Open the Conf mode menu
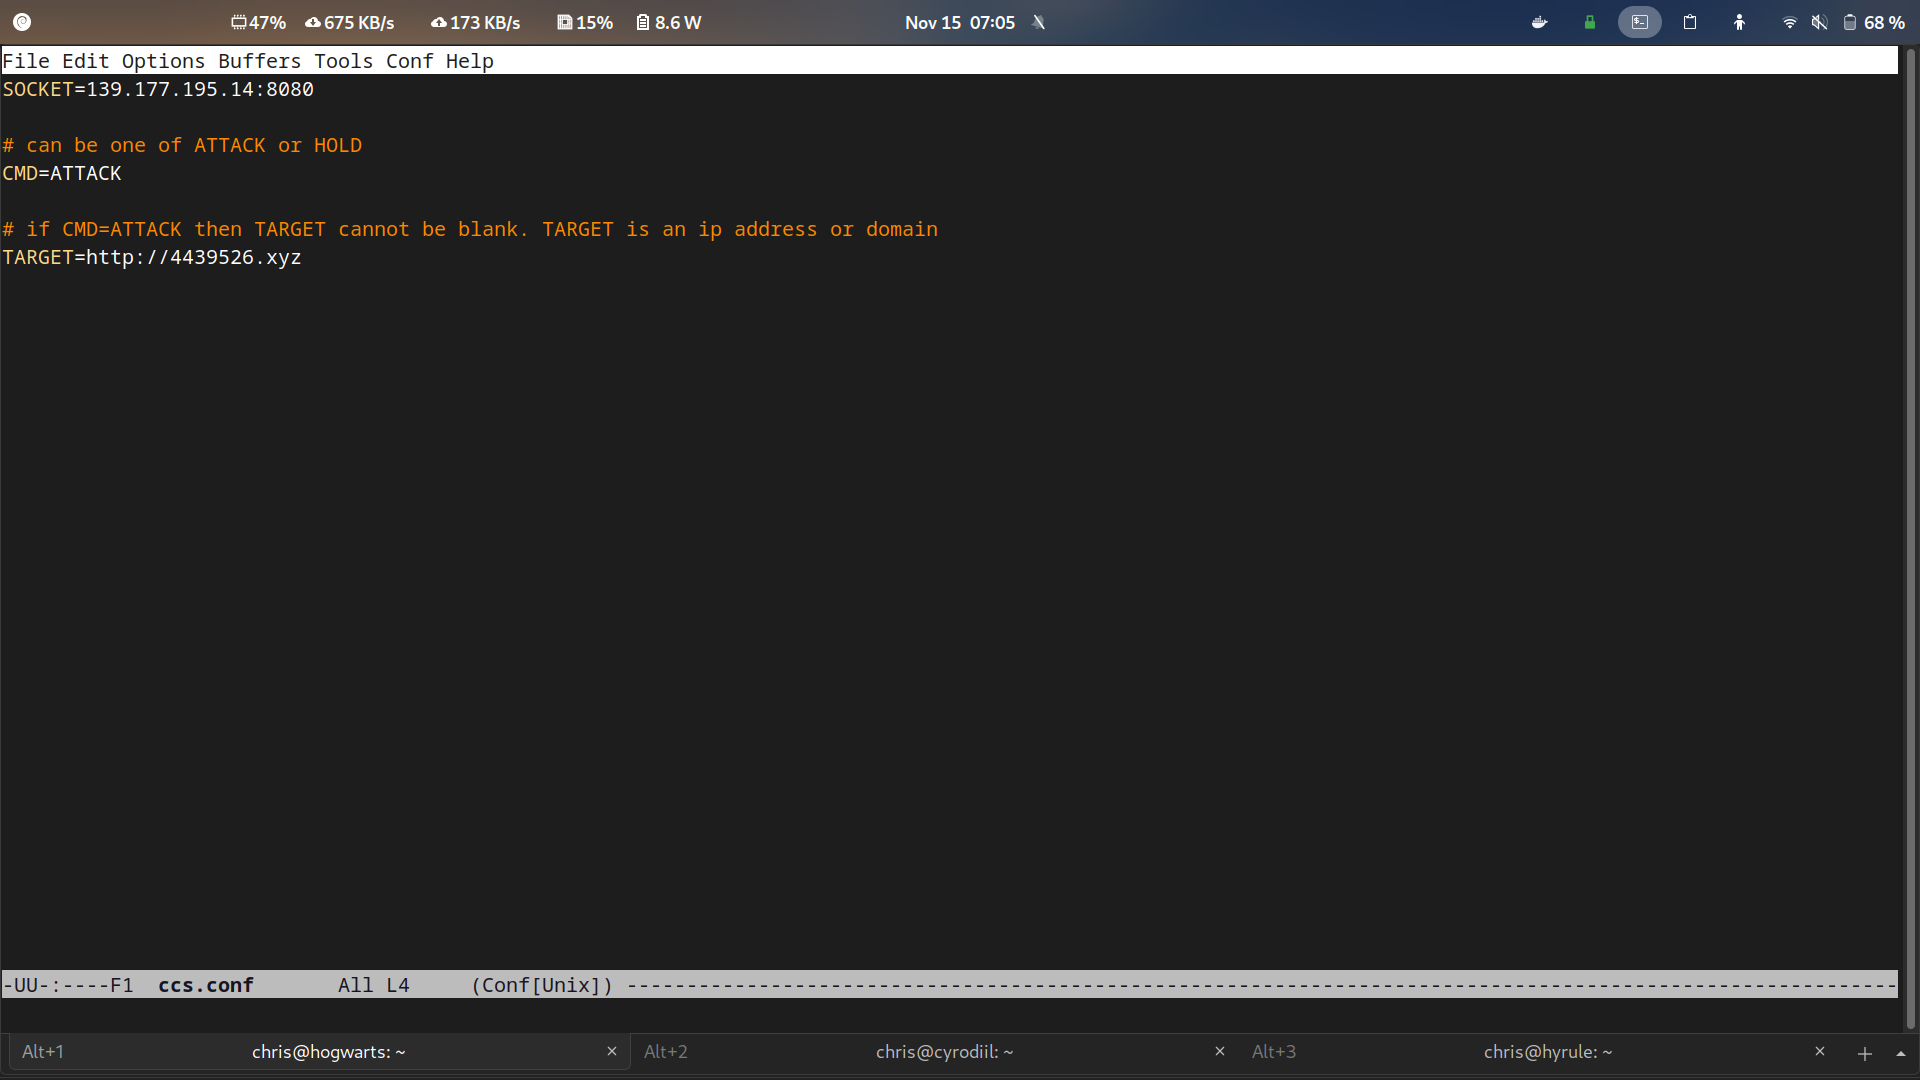The width and height of the screenshot is (1920, 1080). [409, 61]
